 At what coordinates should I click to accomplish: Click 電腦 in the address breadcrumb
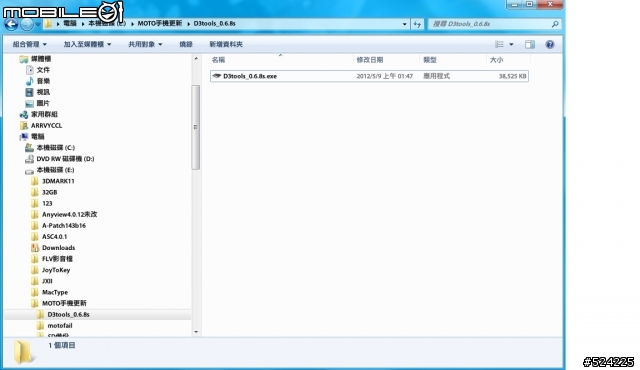pyautogui.click(x=70, y=24)
